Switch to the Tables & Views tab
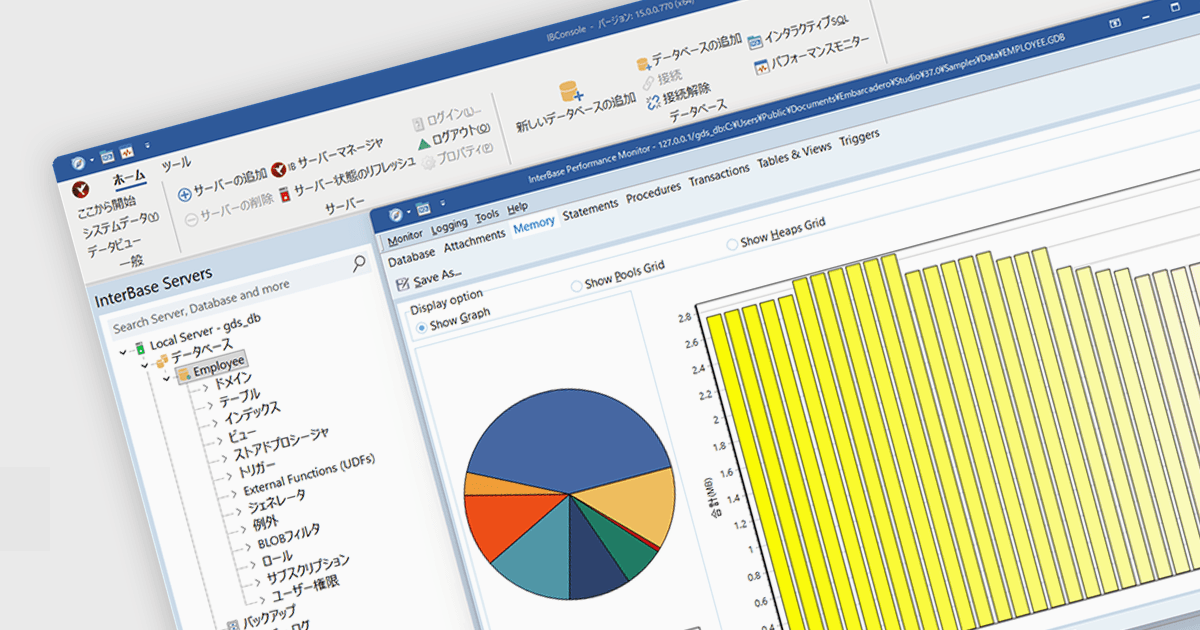The height and width of the screenshot is (630, 1200). [x=794, y=155]
